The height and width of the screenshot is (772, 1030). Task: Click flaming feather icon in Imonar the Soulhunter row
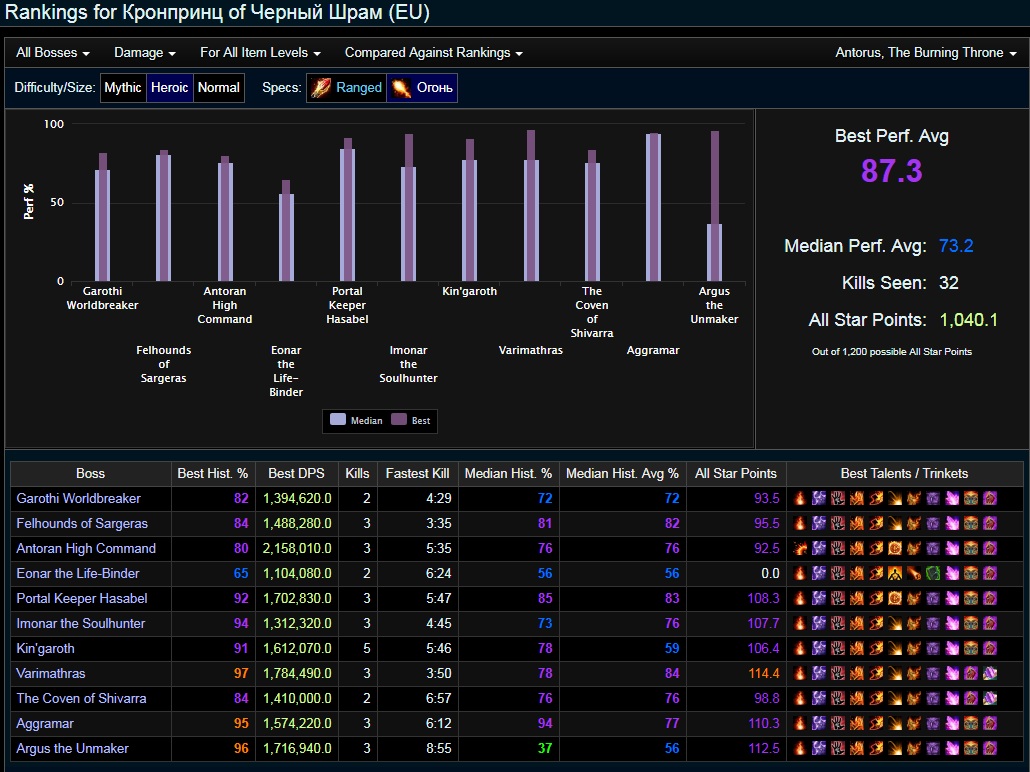coord(914,624)
